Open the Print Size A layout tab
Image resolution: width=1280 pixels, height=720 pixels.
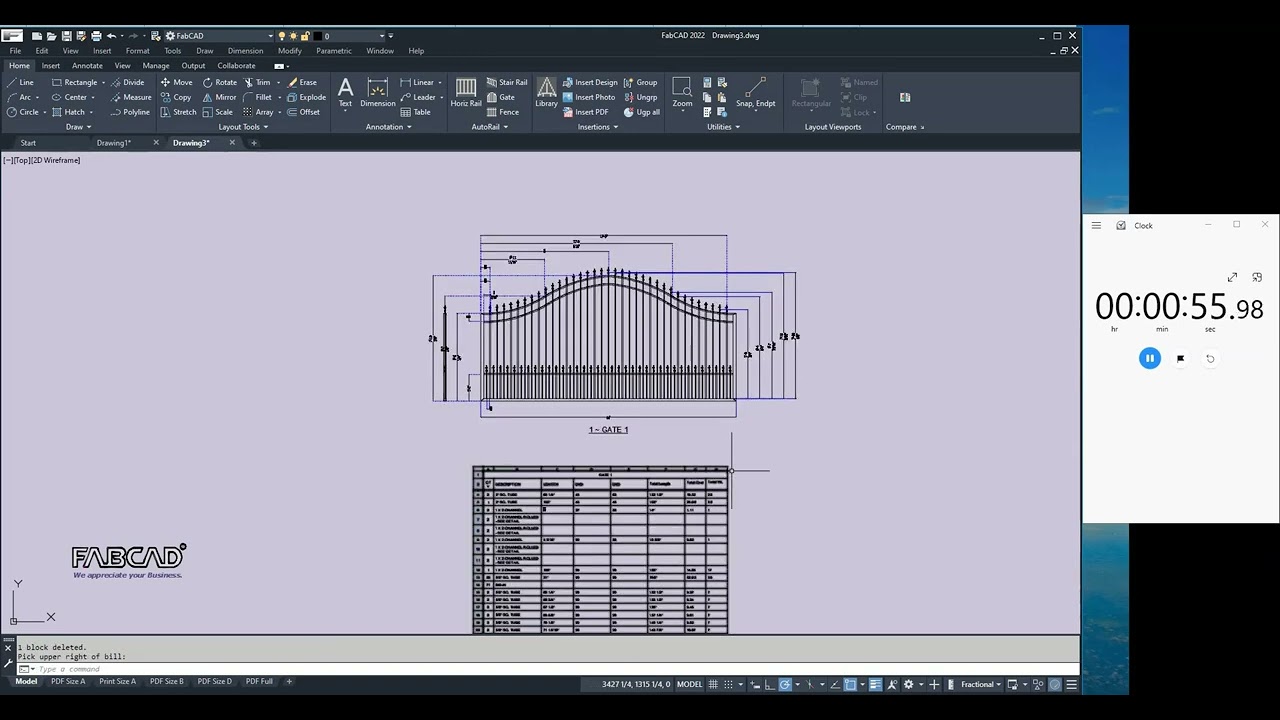[117, 681]
